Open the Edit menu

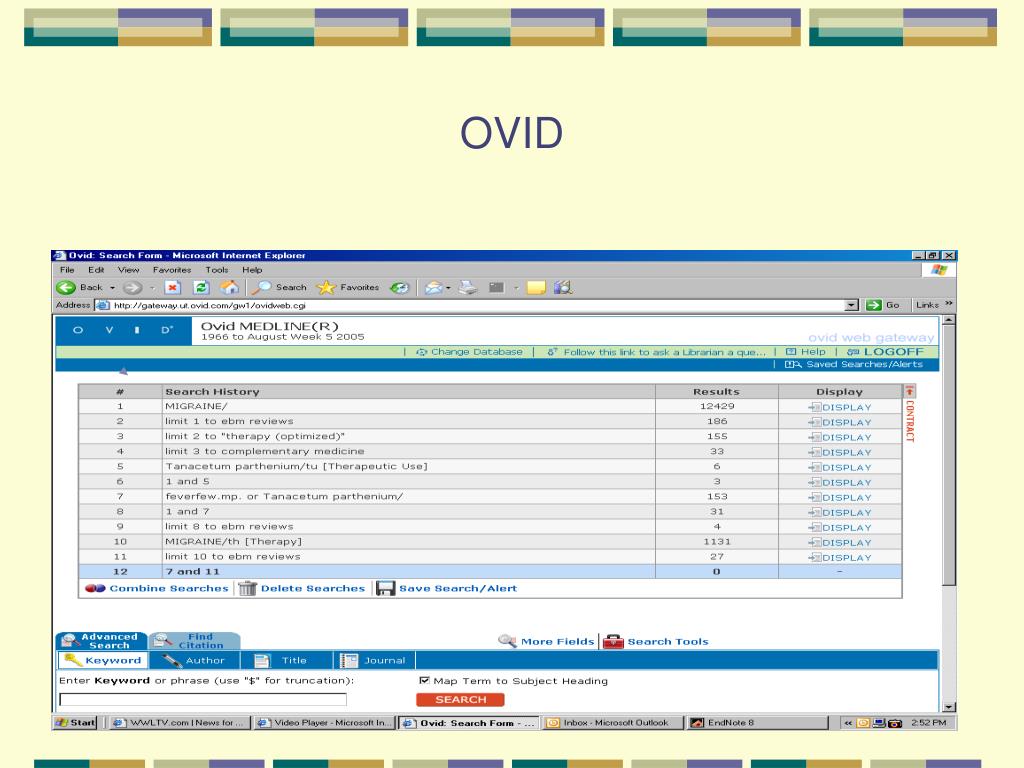tap(96, 270)
